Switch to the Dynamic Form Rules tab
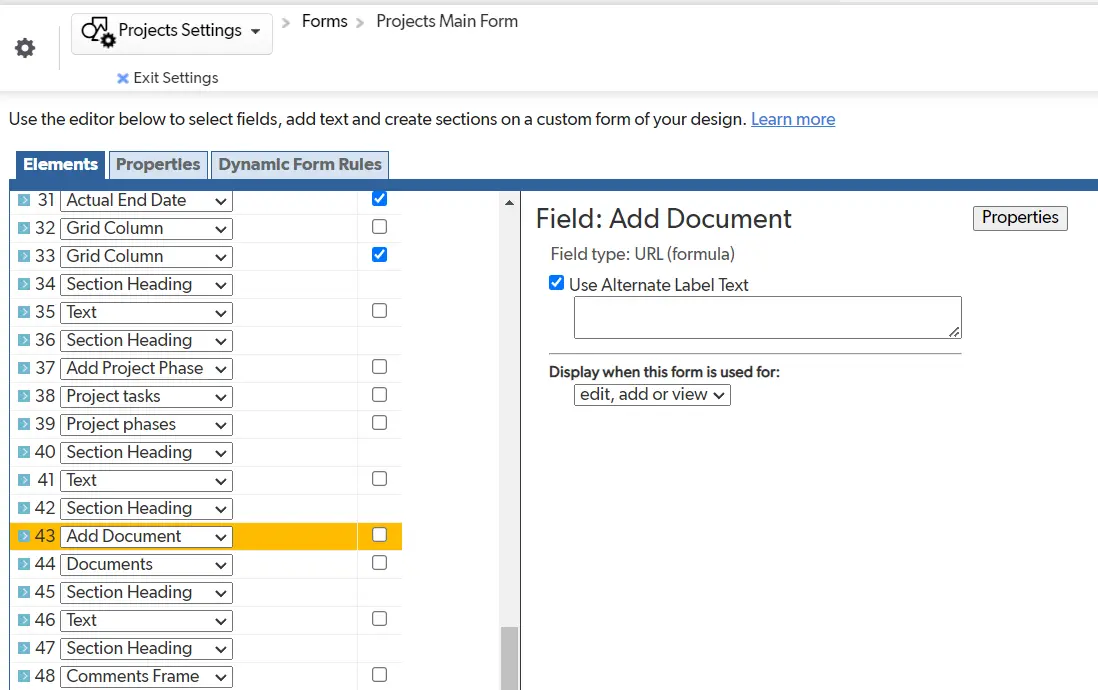The image size is (1098, 690). pos(300,165)
